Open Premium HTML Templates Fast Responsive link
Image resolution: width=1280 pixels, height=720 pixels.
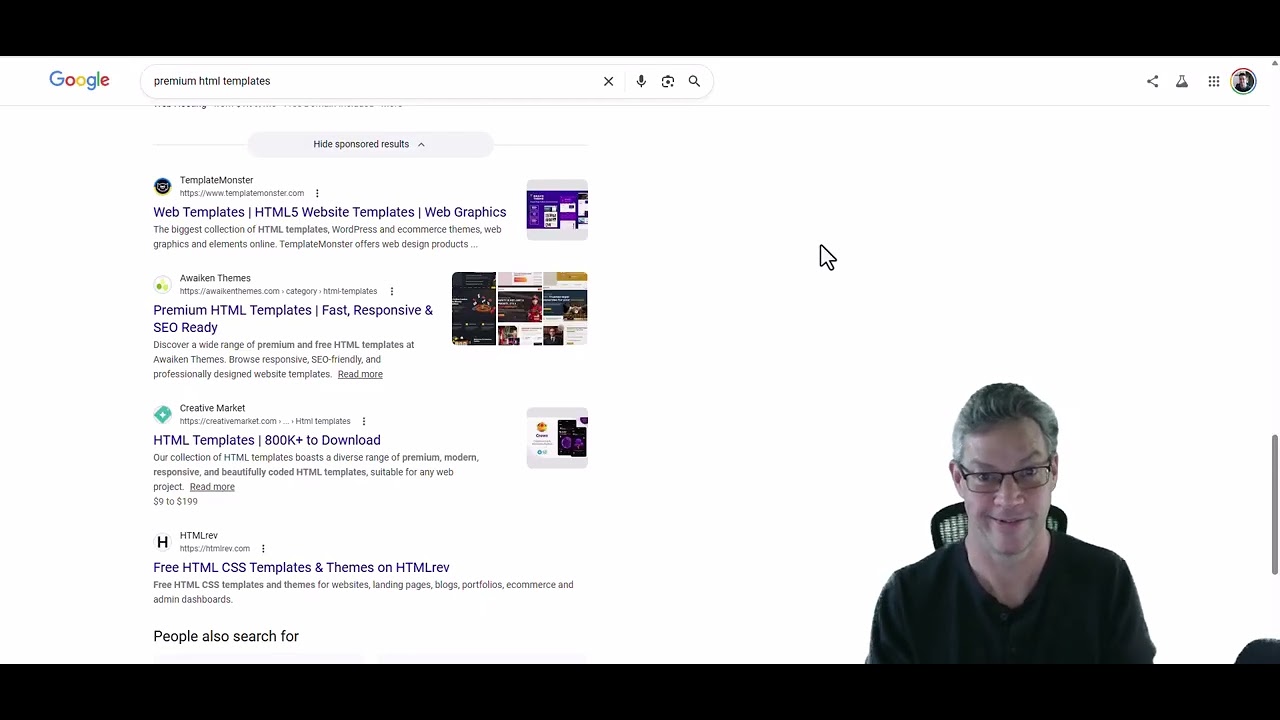293,318
